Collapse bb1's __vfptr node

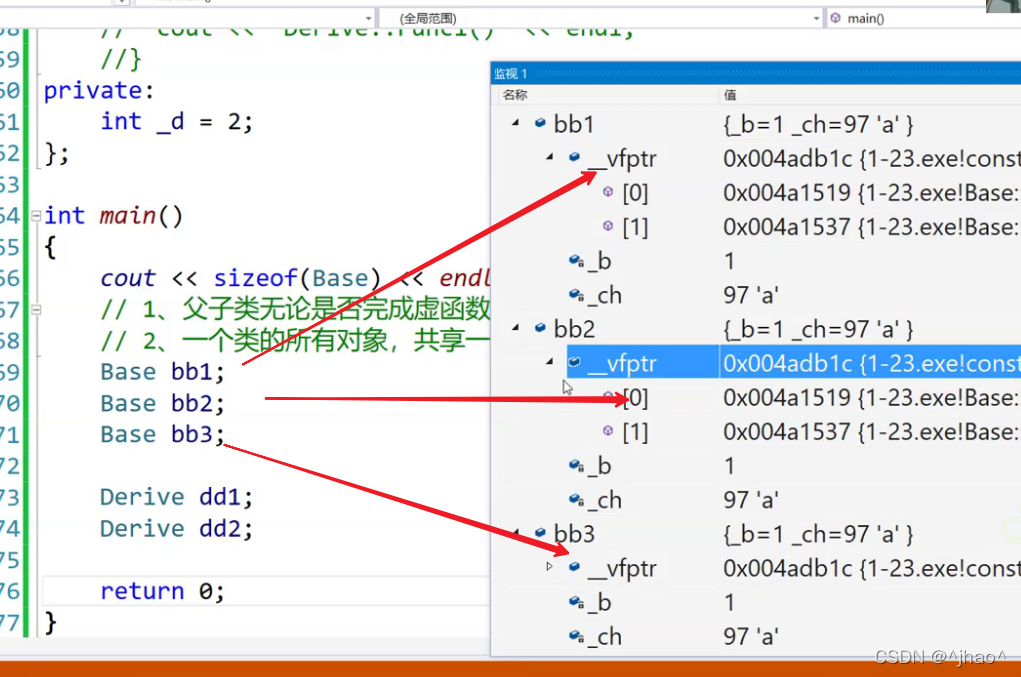tap(550, 156)
